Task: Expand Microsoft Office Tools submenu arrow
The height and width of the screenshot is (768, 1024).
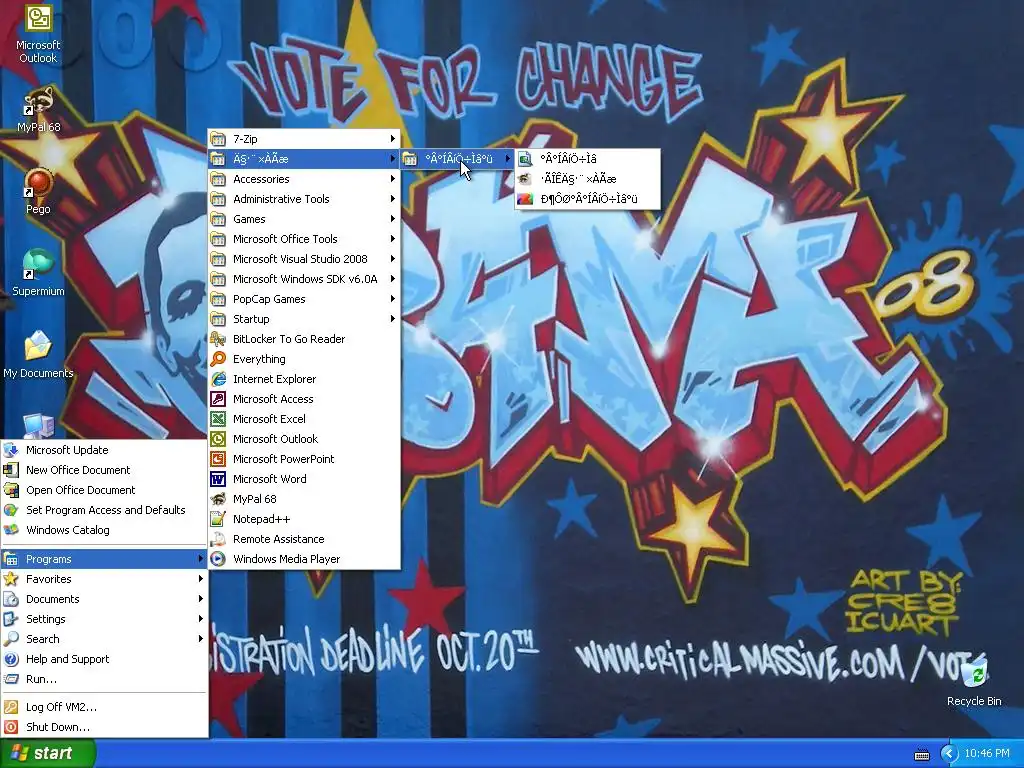Action: coord(392,239)
